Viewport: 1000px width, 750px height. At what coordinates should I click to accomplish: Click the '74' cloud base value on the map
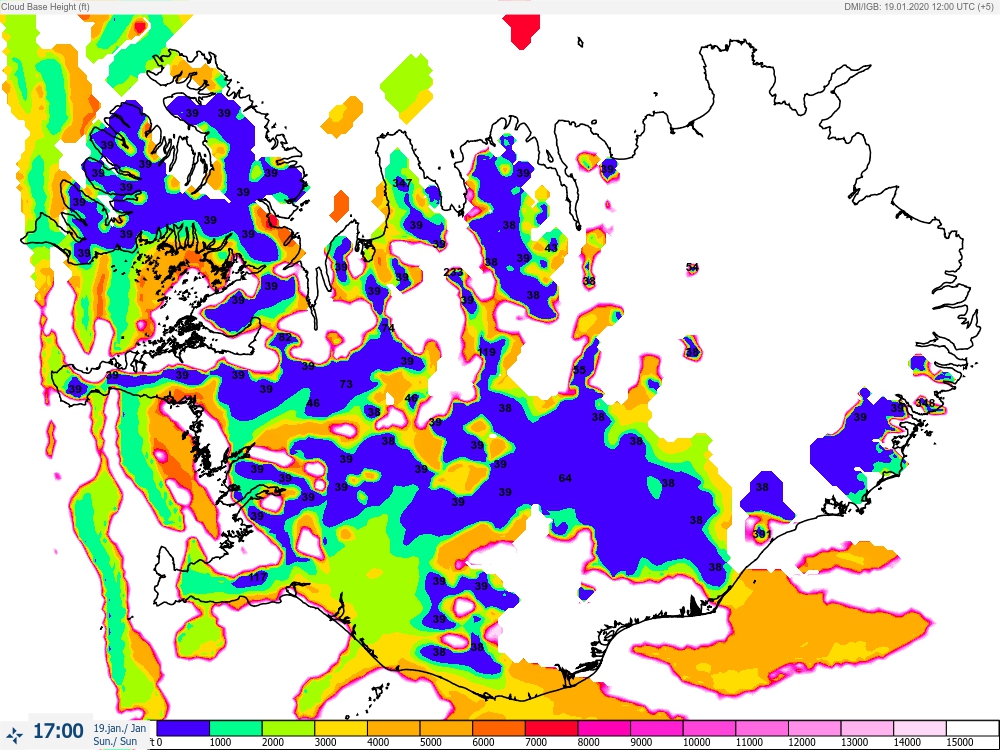(387, 328)
